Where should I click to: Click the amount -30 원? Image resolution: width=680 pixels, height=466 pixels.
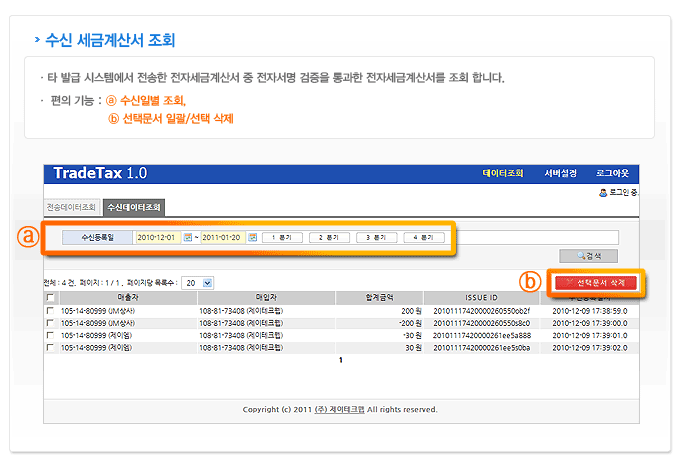412,335
